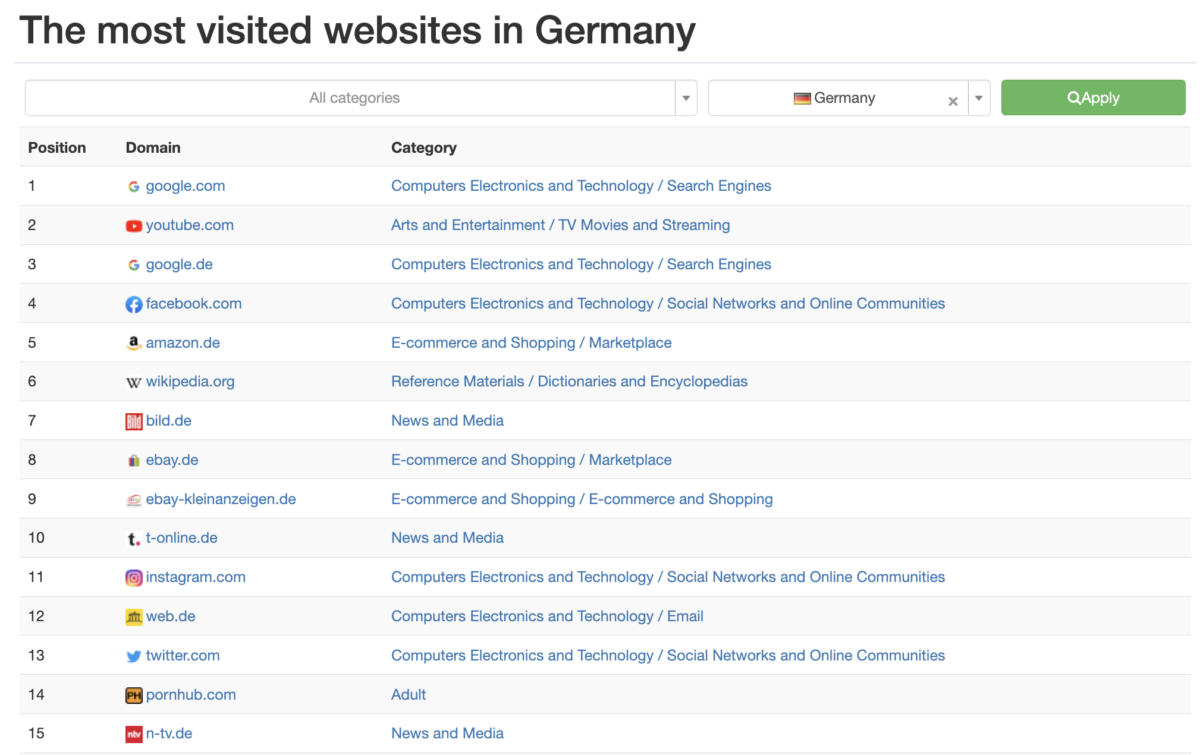Click the favicon beside ebay-kleinanzeigen.de

[x=134, y=500]
